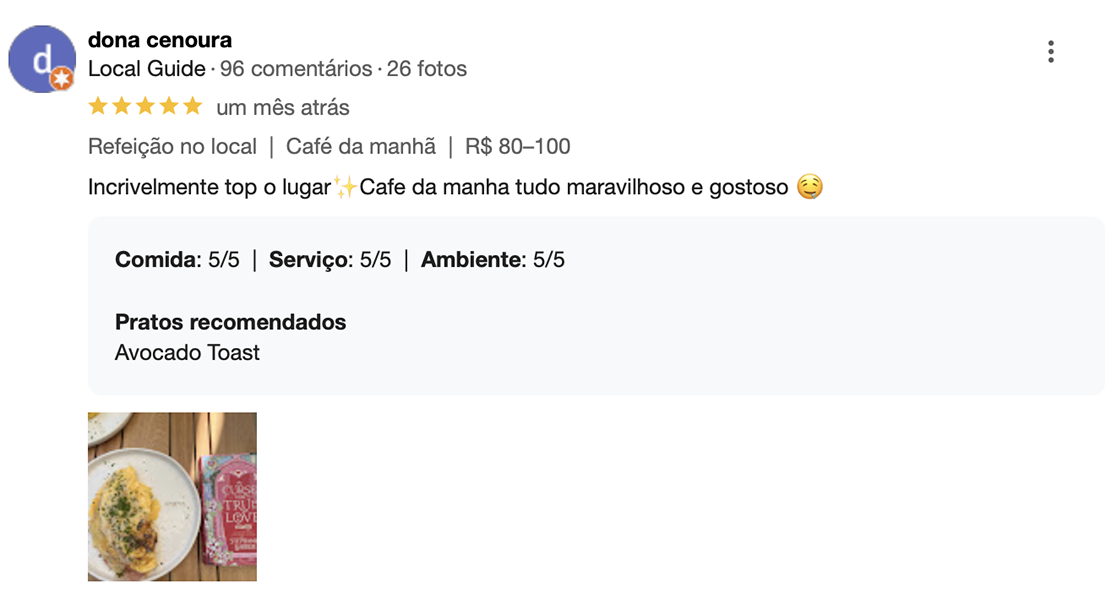The width and height of the screenshot is (1117, 600).
Task: Click the first gold star
Action: pyautogui.click(x=98, y=107)
